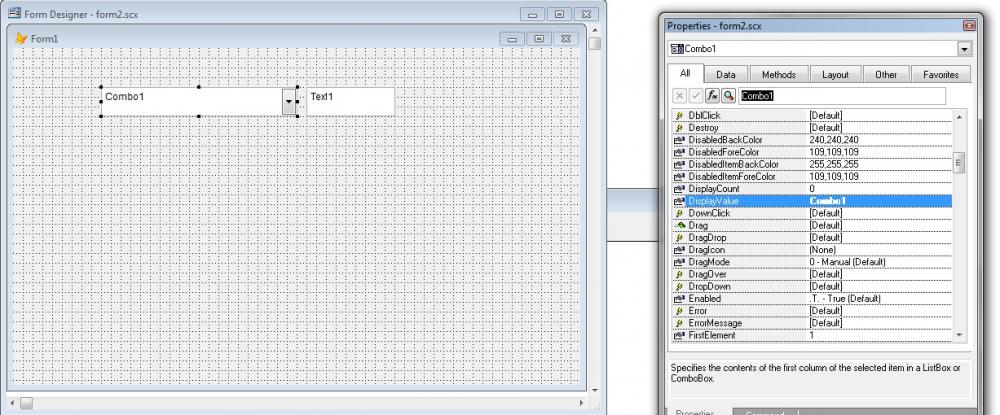Image resolution: width=1000 pixels, height=415 pixels.
Task: Click the DisabledForeColor property icon
Action: [x=679, y=152]
